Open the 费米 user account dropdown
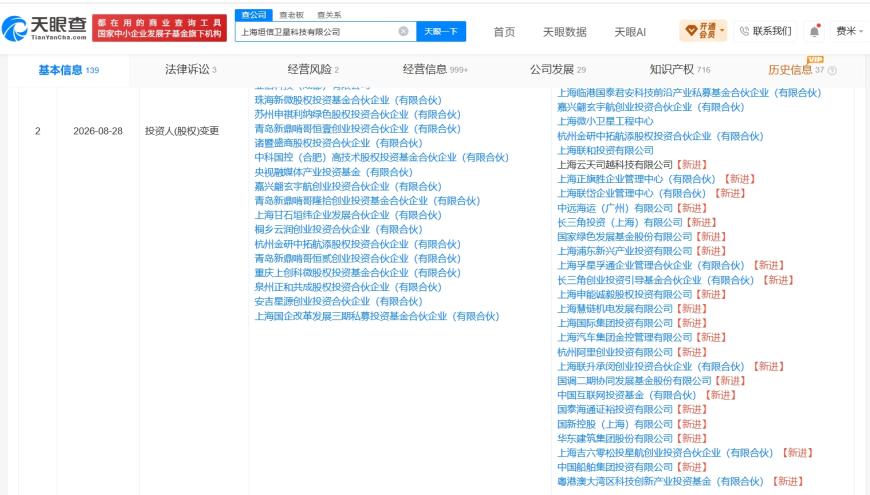 coord(849,32)
